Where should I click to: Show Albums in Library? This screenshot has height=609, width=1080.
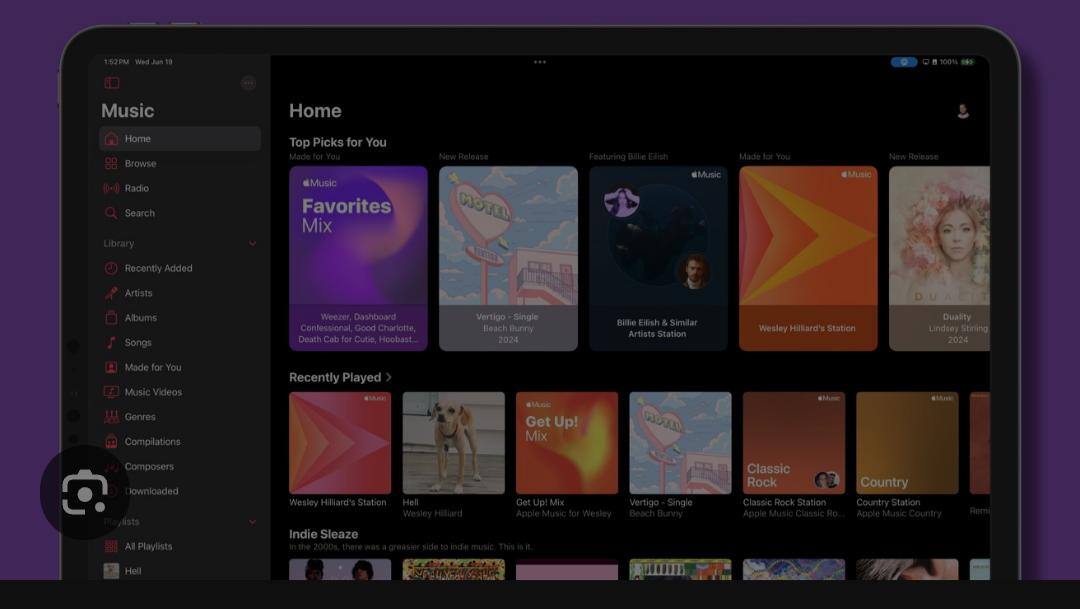click(140, 318)
